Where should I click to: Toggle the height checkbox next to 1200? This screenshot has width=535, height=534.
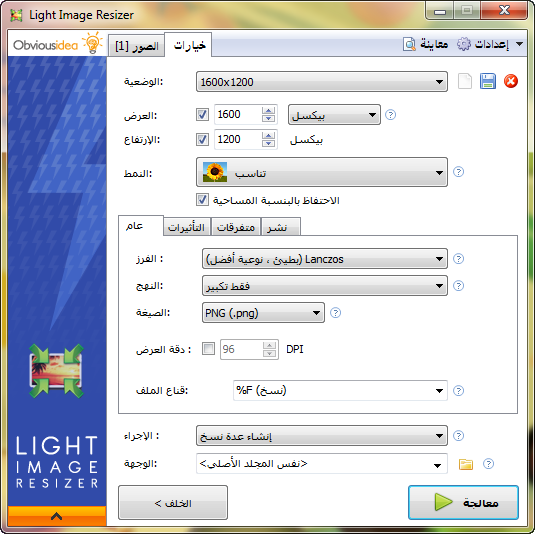coord(202,139)
